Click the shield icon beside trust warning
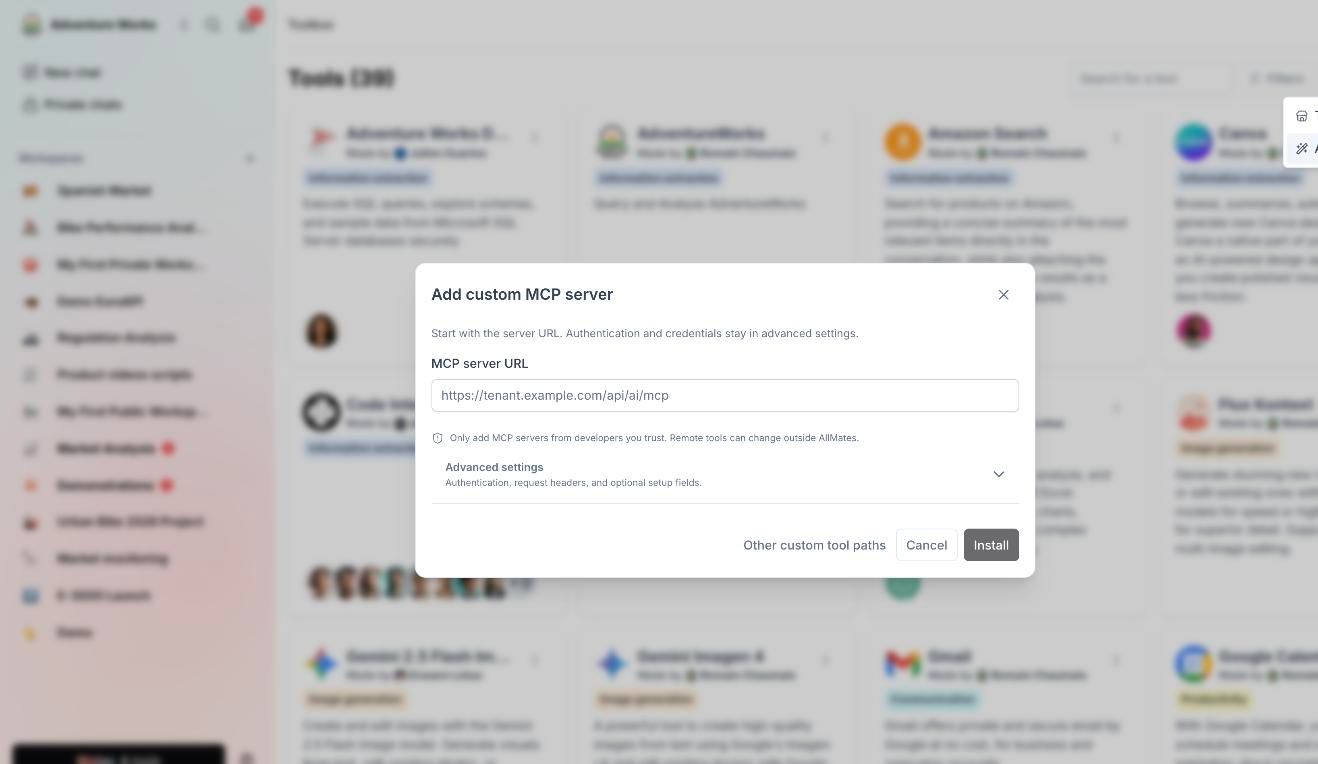This screenshot has width=1318, height=764. coord(437,438)
